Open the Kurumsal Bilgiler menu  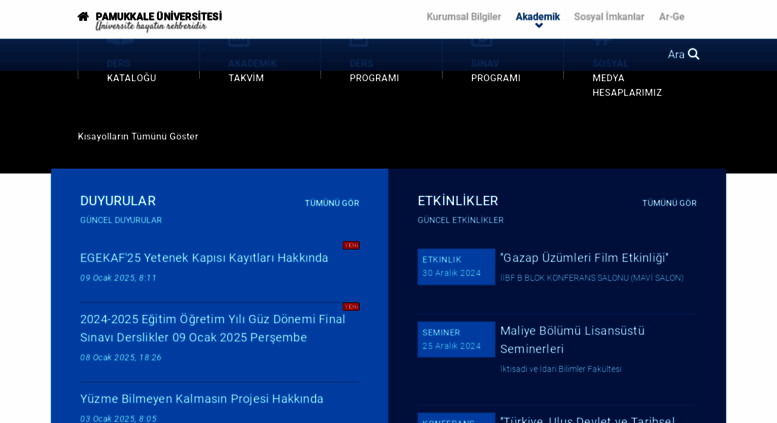pos(463,17)
